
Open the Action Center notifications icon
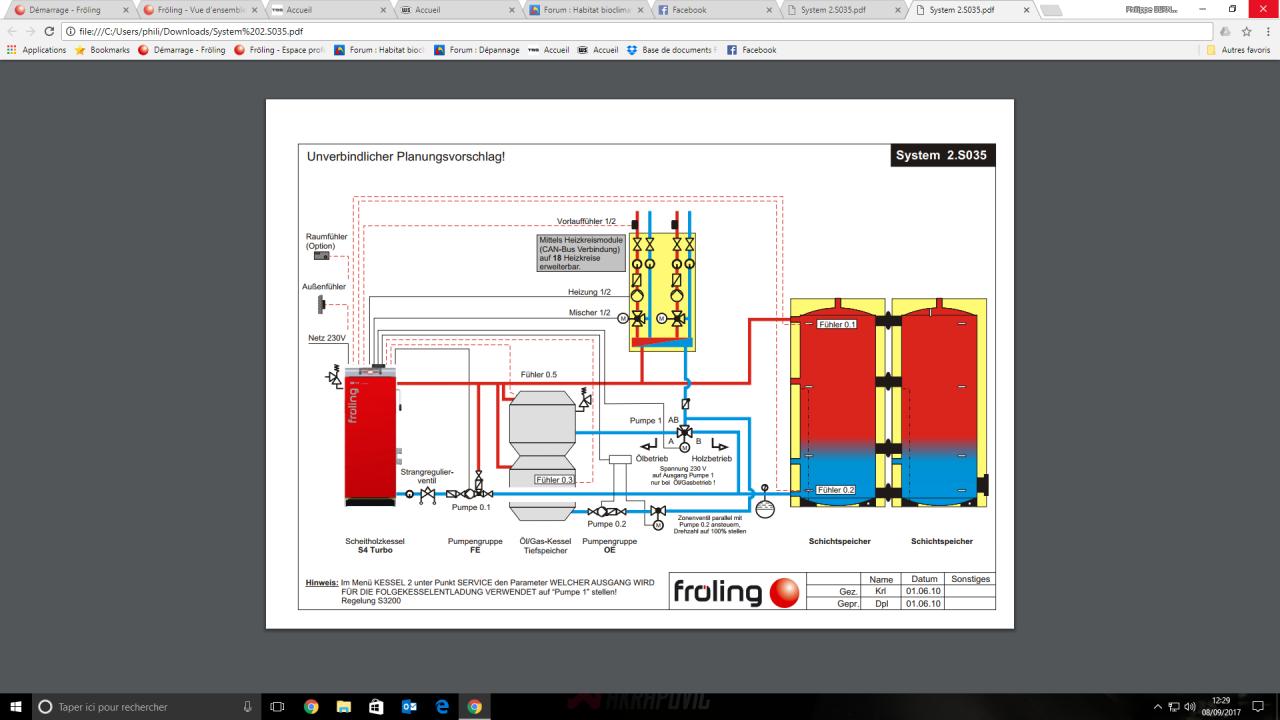point(1259,707)
